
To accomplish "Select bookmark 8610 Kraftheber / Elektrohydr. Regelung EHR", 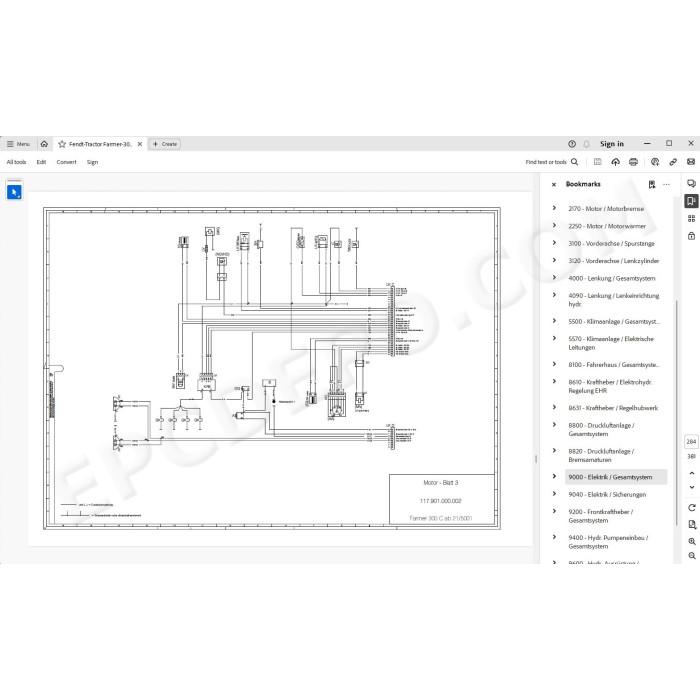I will pyautogui.click(x=610, y=386).
